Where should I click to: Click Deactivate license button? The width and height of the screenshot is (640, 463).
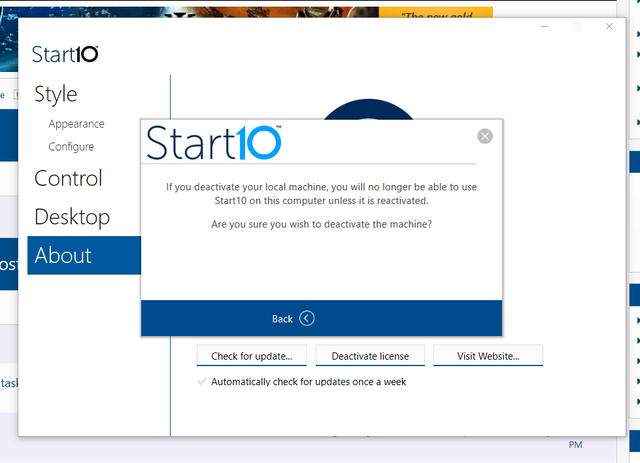coord(370,356)
